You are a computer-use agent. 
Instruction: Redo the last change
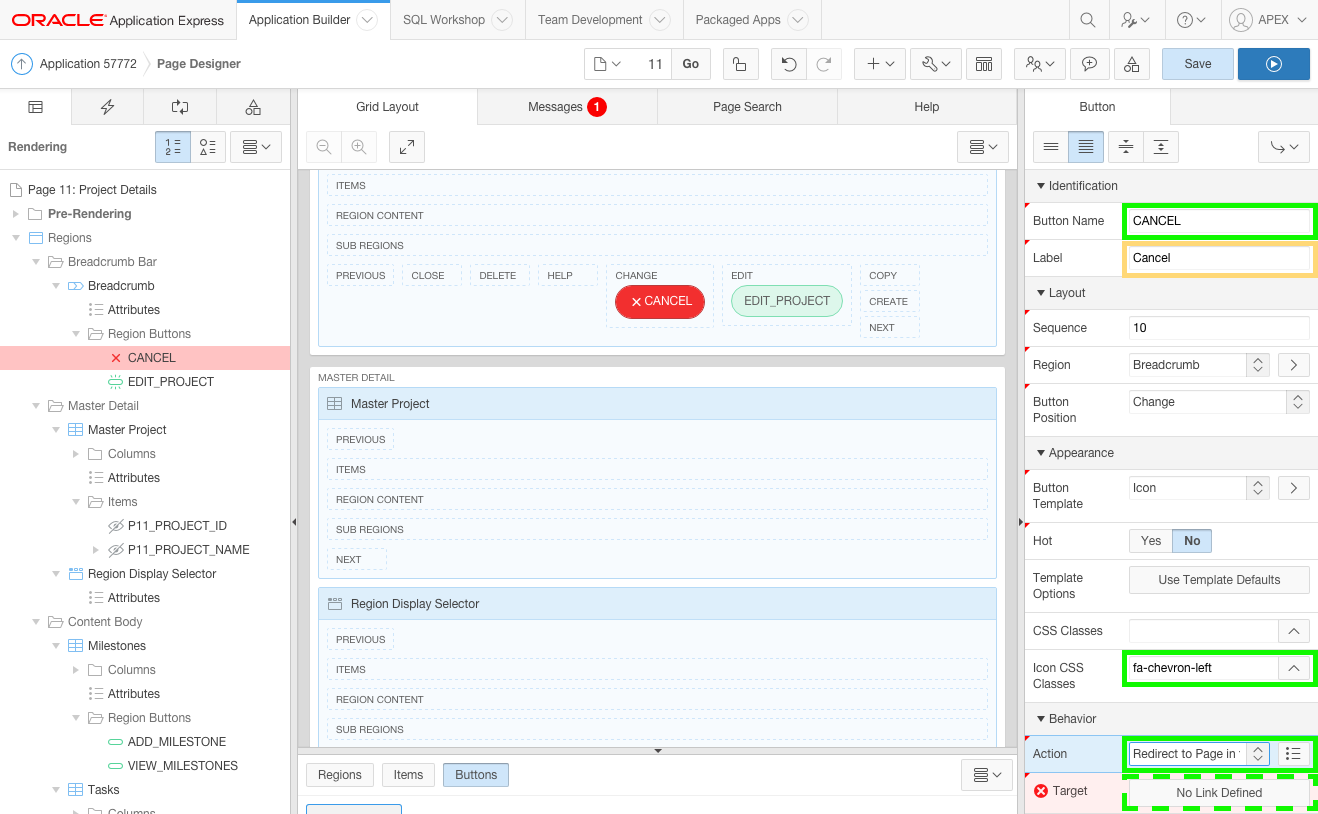click(823, 64)
